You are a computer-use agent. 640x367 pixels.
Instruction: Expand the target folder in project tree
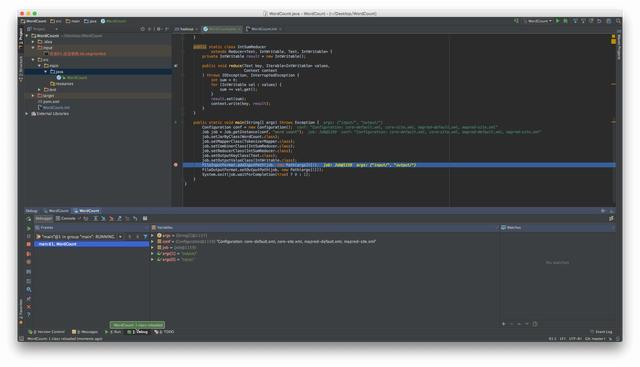coord(33,96)
